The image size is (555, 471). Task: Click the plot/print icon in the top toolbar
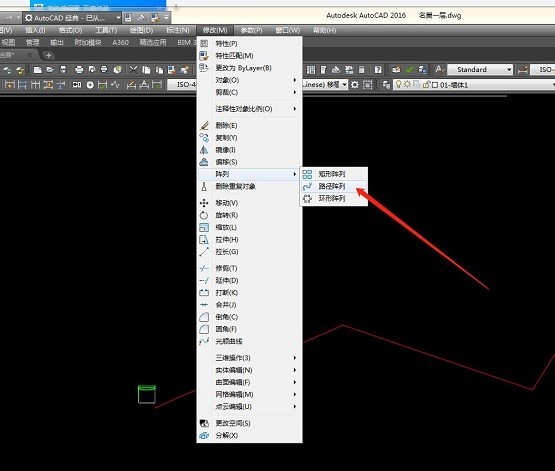click(79, 70)
